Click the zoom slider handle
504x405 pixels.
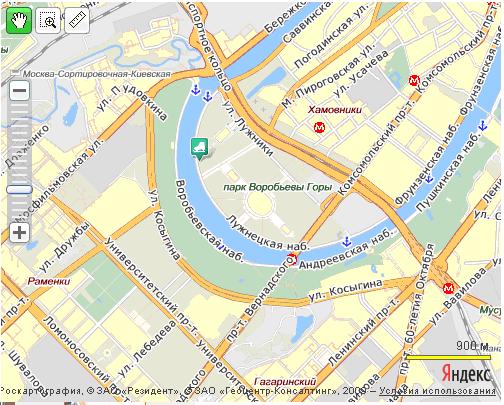point(19,189)
